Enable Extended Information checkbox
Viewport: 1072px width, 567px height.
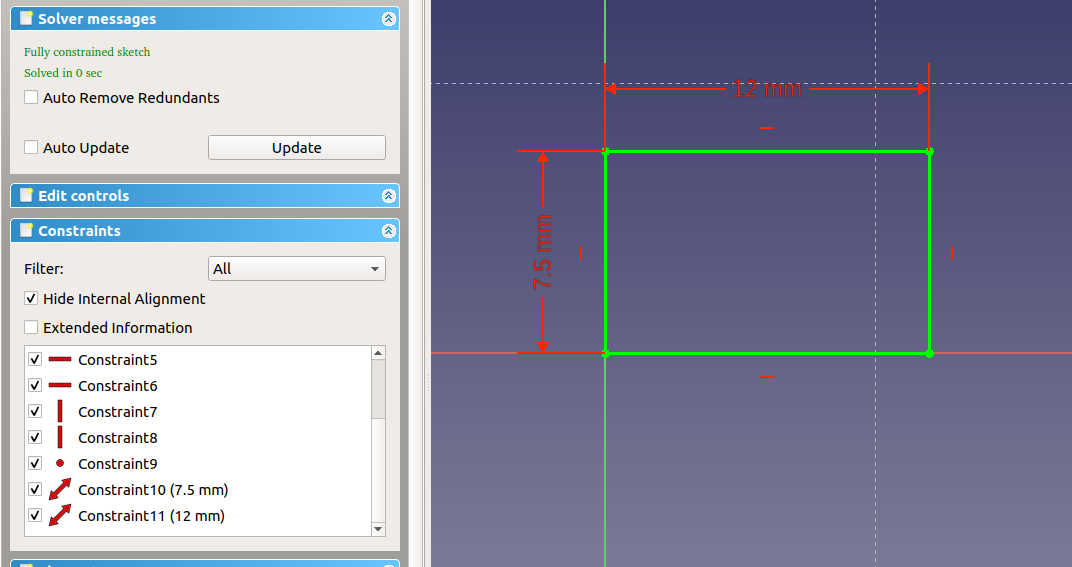point(32,328)
